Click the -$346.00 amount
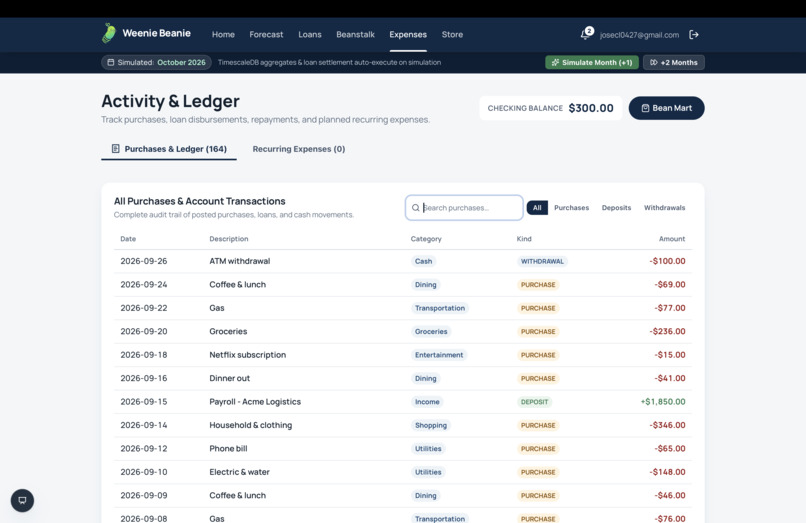 click(667, 425)
